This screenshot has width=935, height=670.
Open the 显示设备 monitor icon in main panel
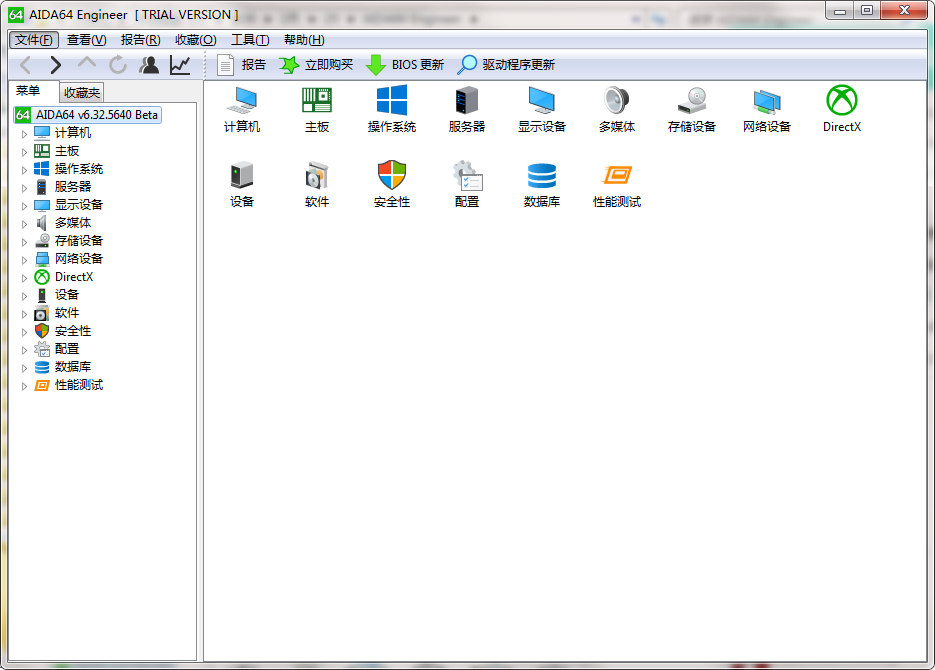[541, 110]
